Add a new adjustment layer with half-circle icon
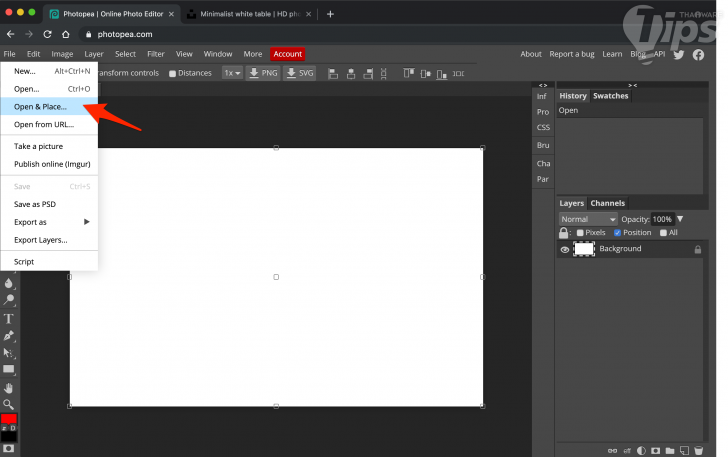The image size is (728, 457). (641, 450)
